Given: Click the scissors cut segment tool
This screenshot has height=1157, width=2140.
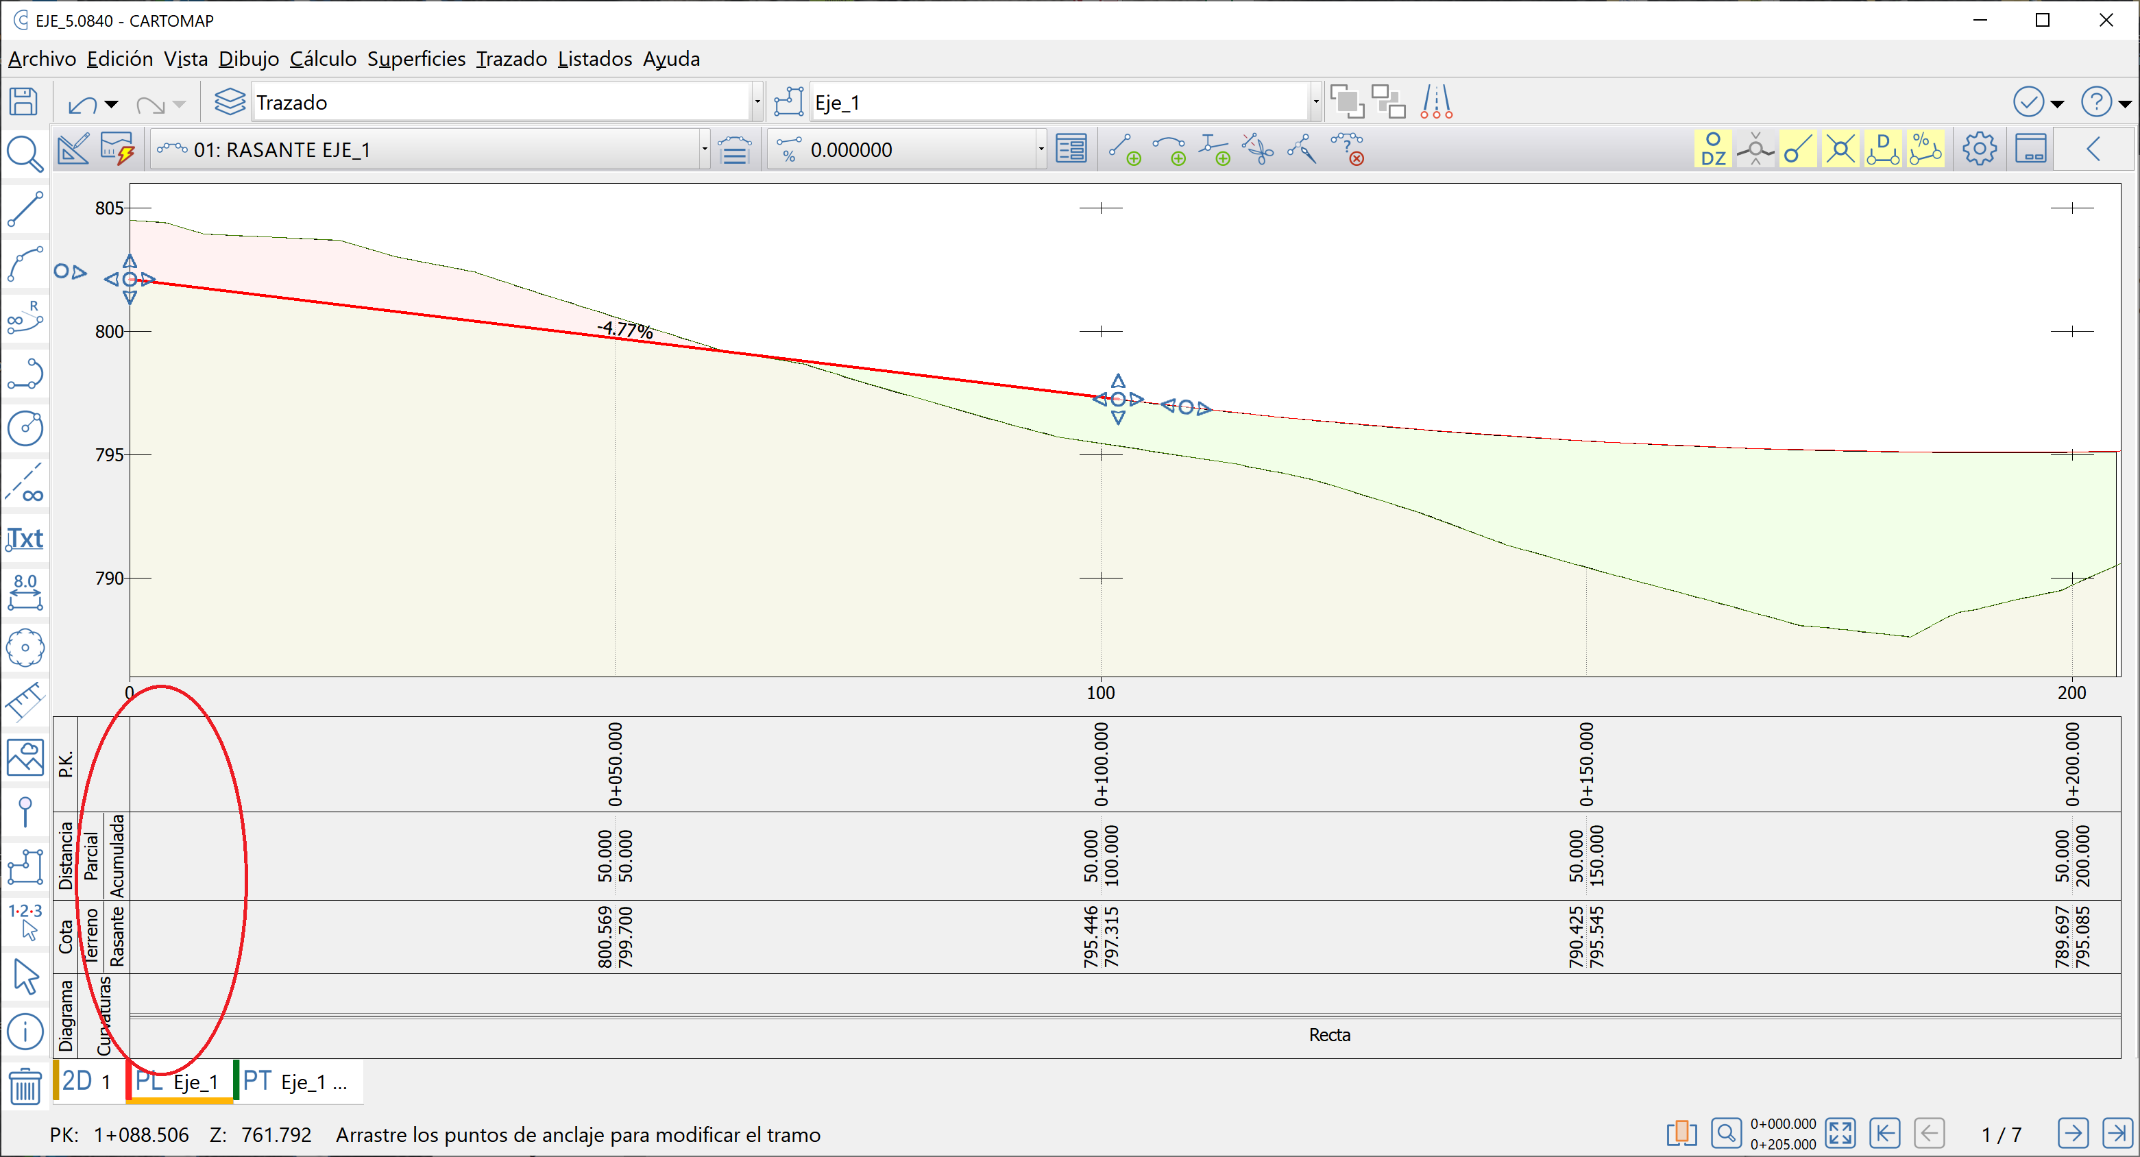Looking at the screenshot, I should click(x=1257, y=148).
